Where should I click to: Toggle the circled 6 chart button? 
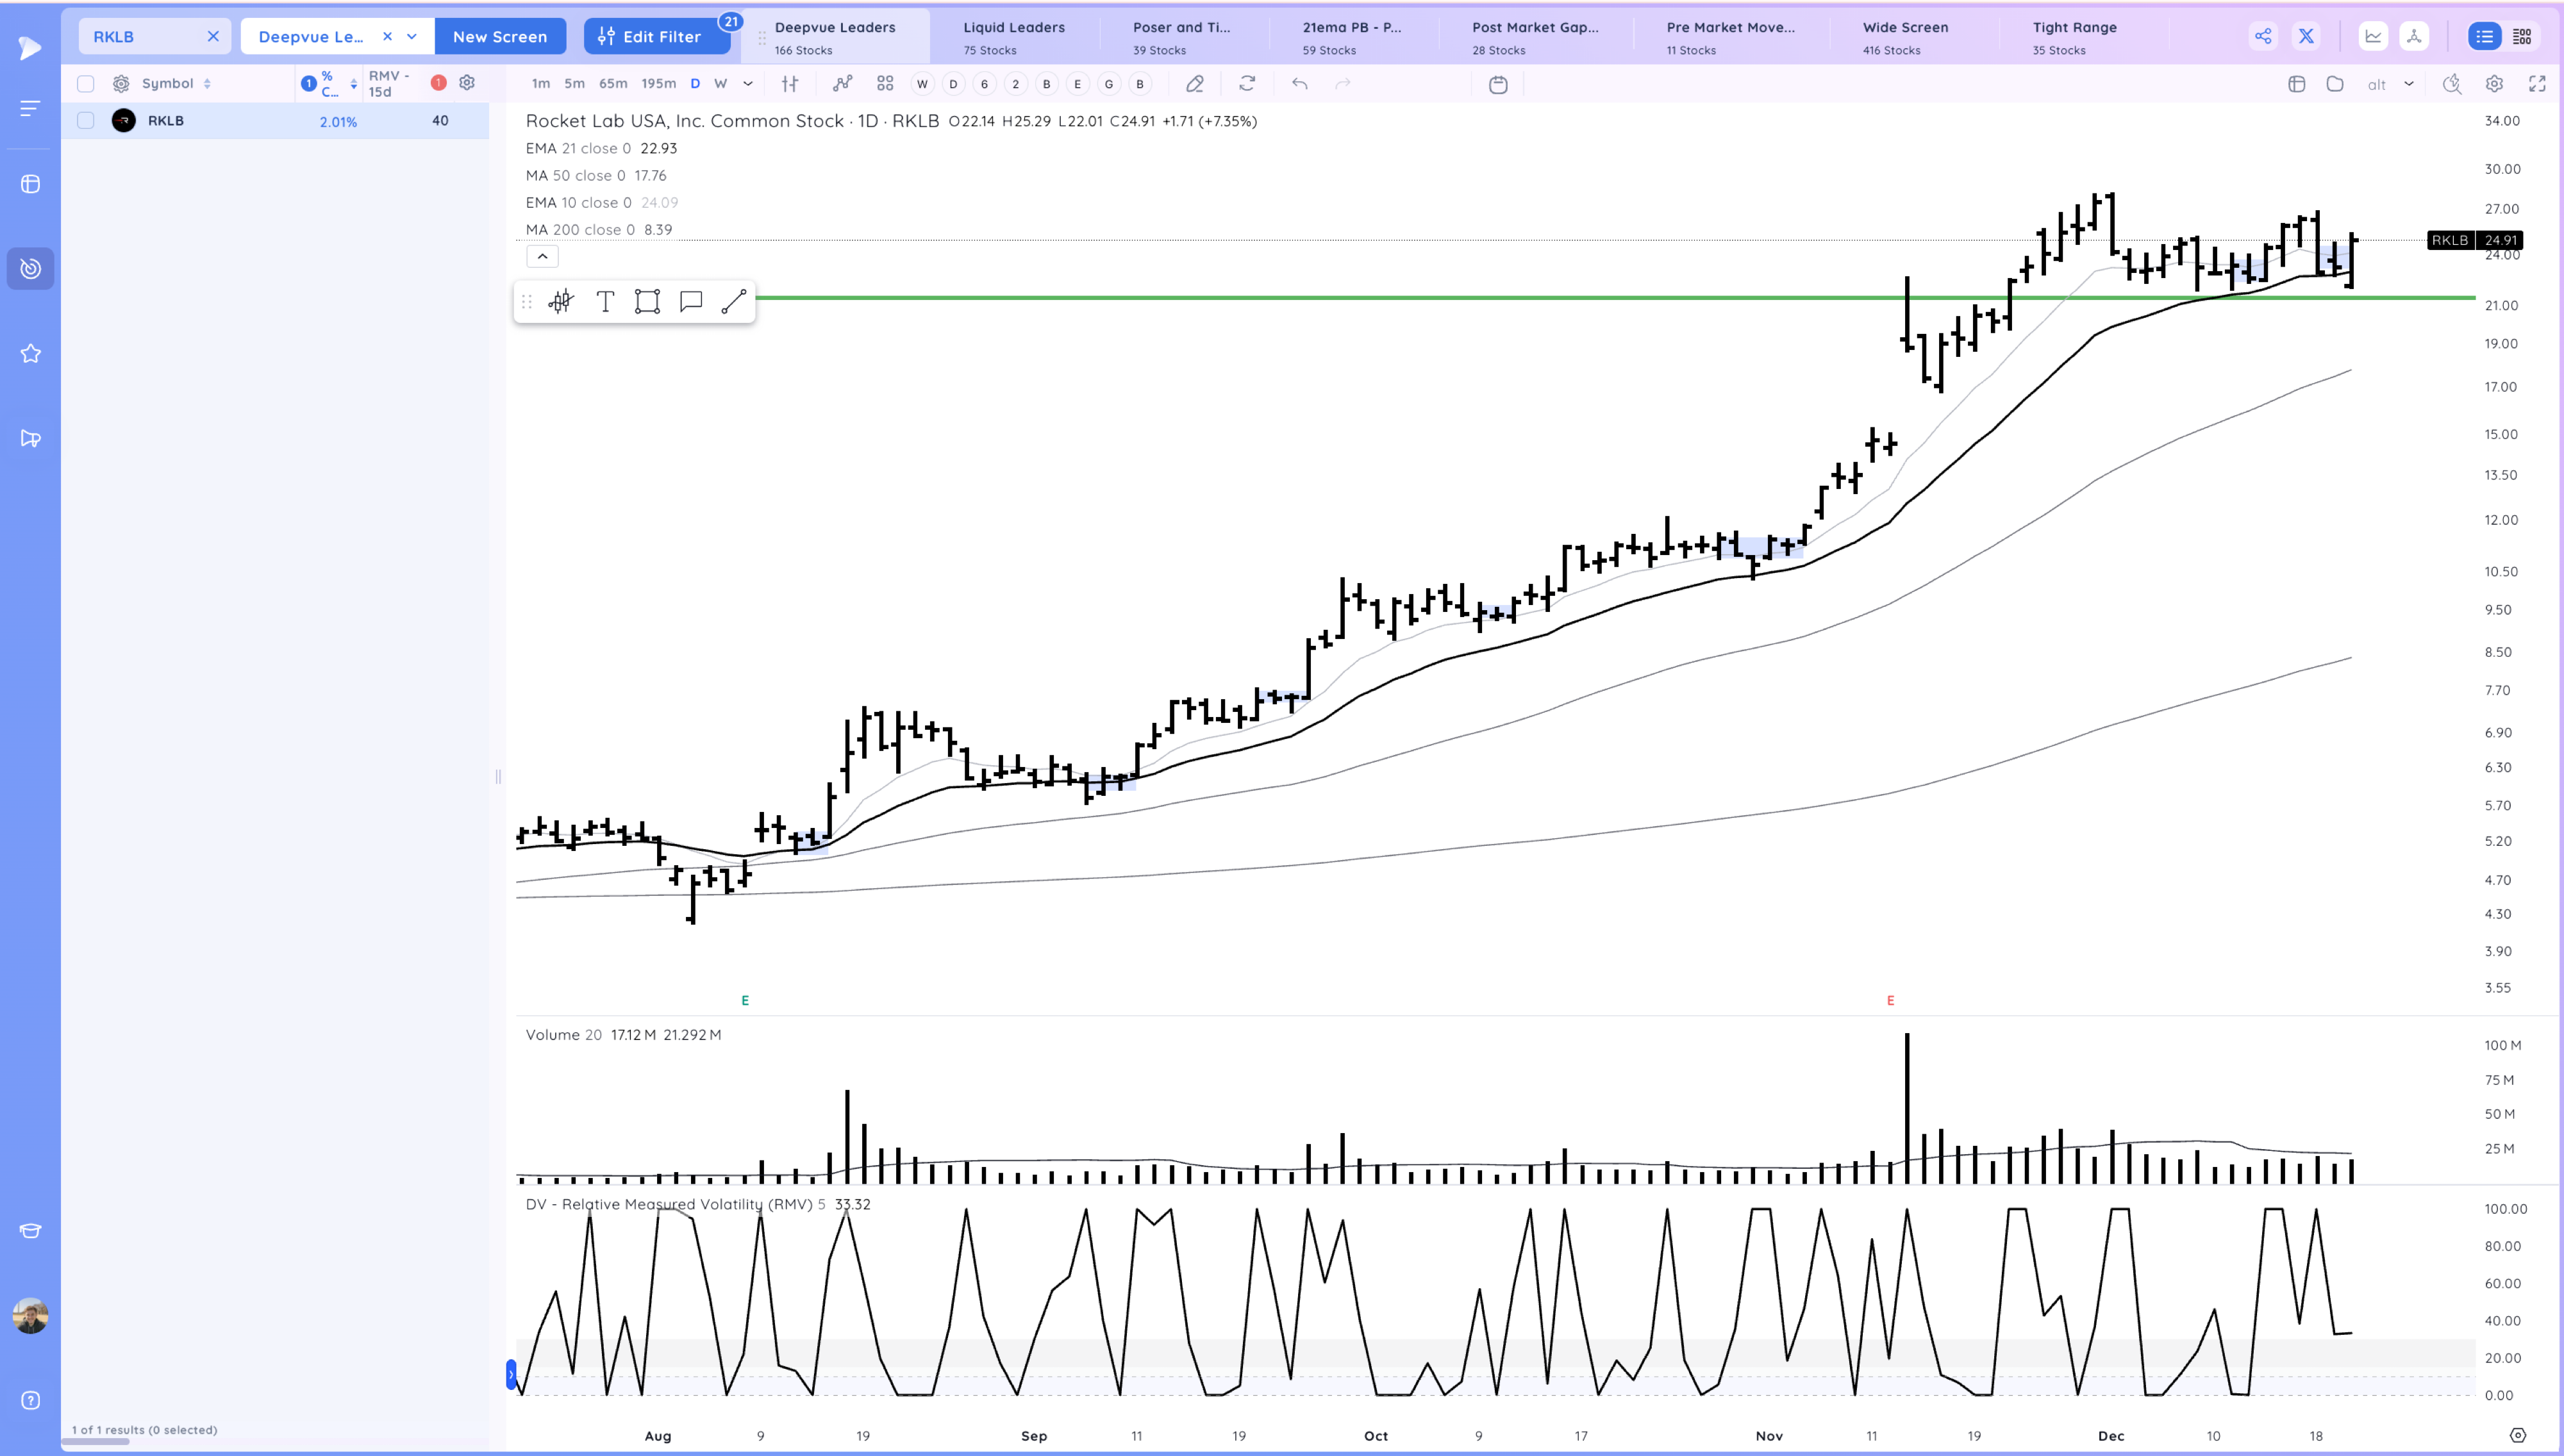[984, 84]
